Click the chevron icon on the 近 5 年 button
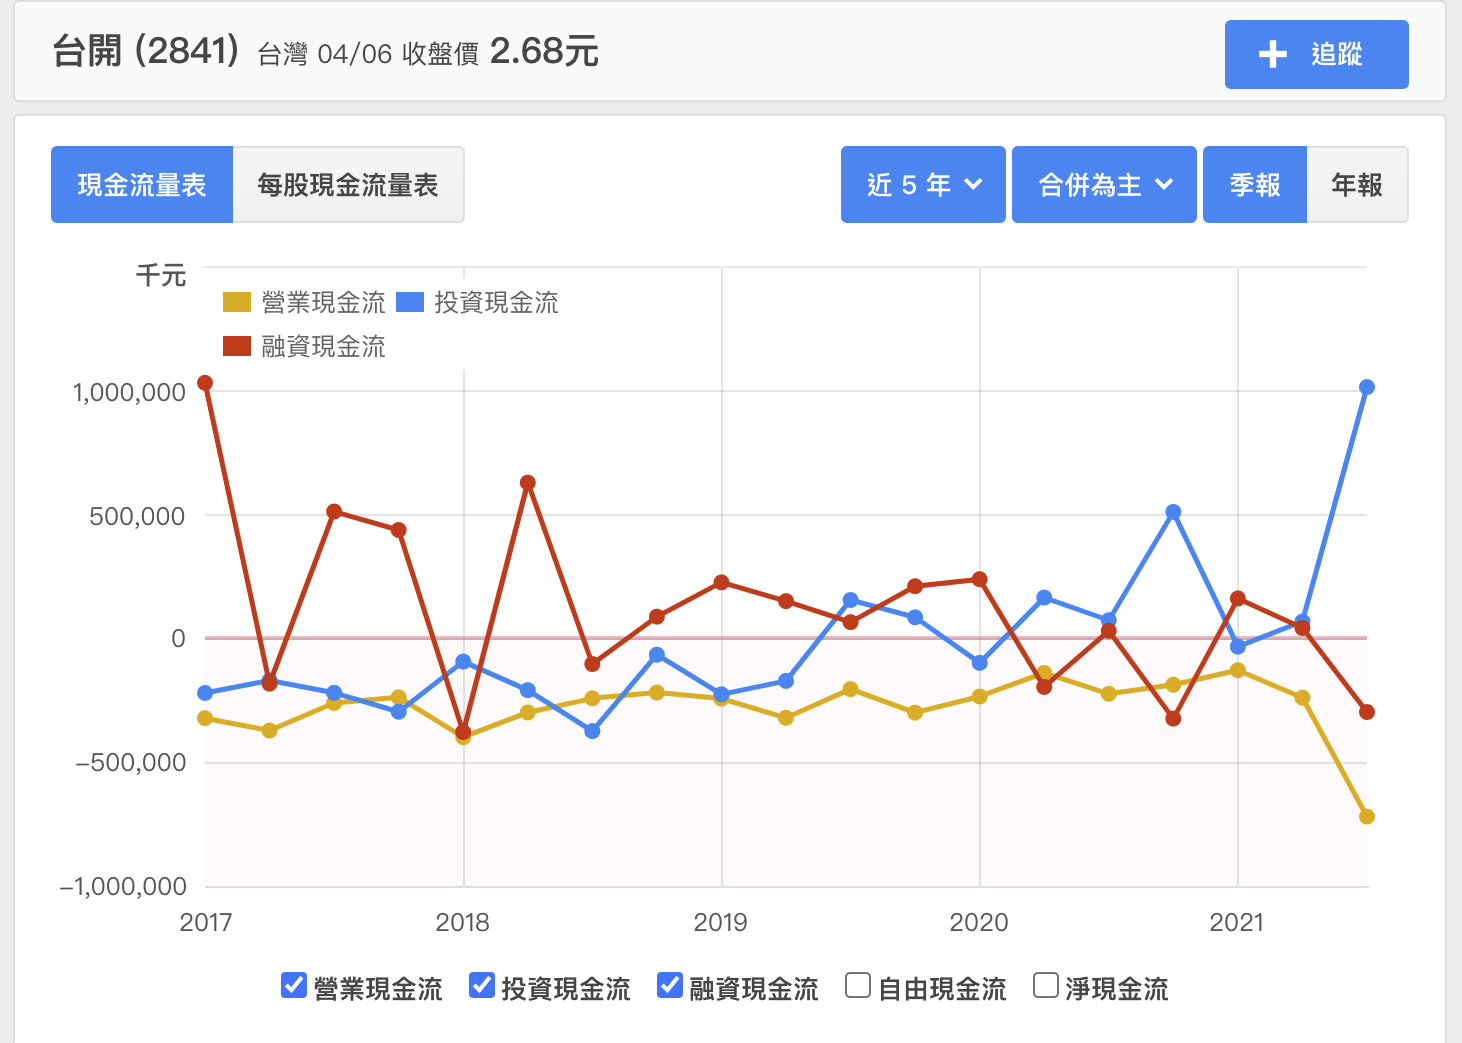The width and height of the screenshot is (1462, 1043). [973, 184]
